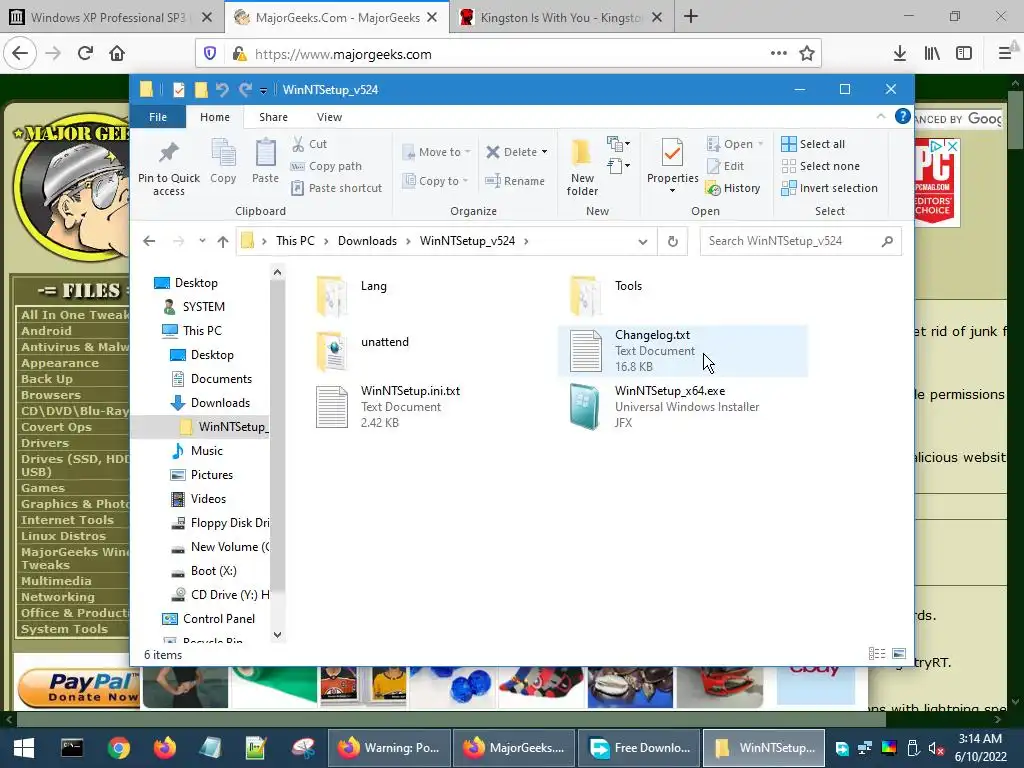Screen dimensions: 1024x768
Task: Click Firefox home button
Action: point(117,54)
